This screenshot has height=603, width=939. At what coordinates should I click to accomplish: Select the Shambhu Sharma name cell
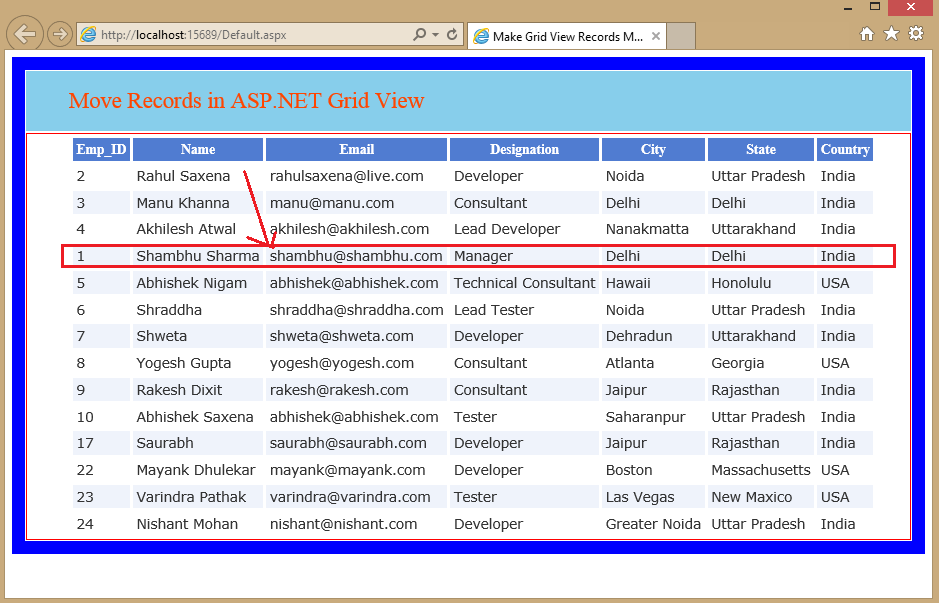pyautogui.click(x=198, y=256)
